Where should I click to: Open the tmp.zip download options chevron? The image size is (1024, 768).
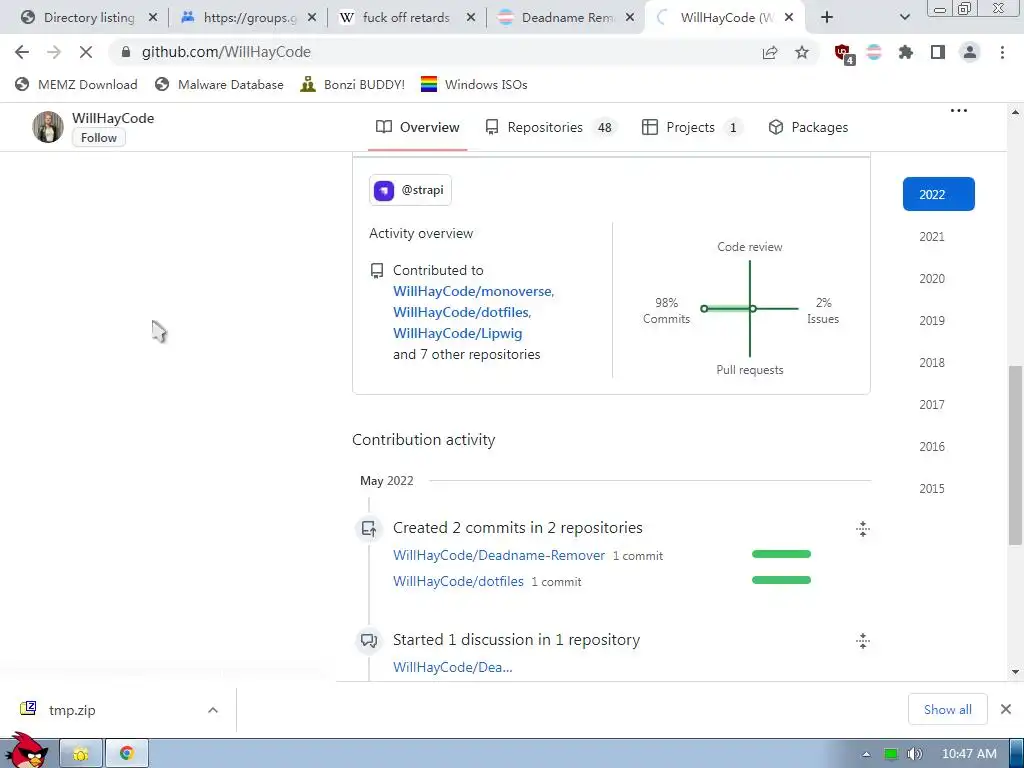(x=213, y=710)
